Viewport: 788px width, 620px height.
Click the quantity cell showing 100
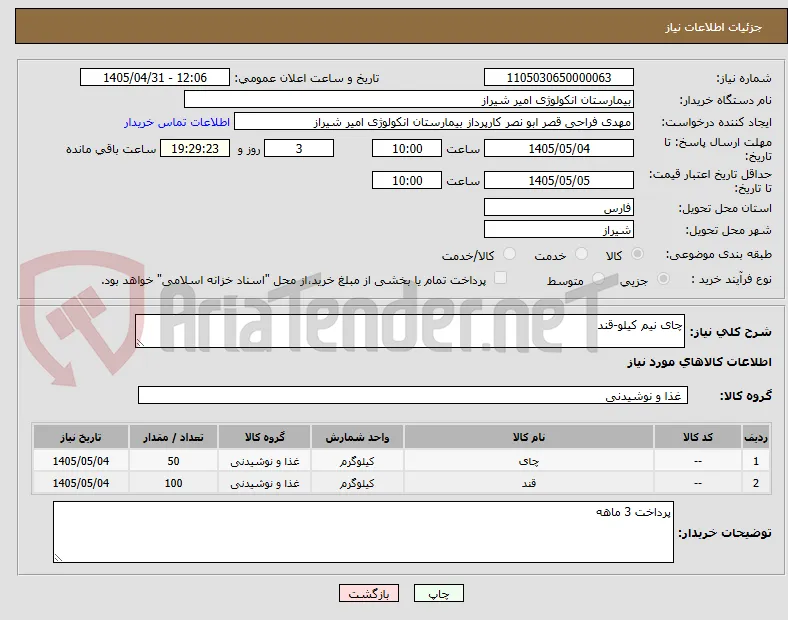pos(173,483)
